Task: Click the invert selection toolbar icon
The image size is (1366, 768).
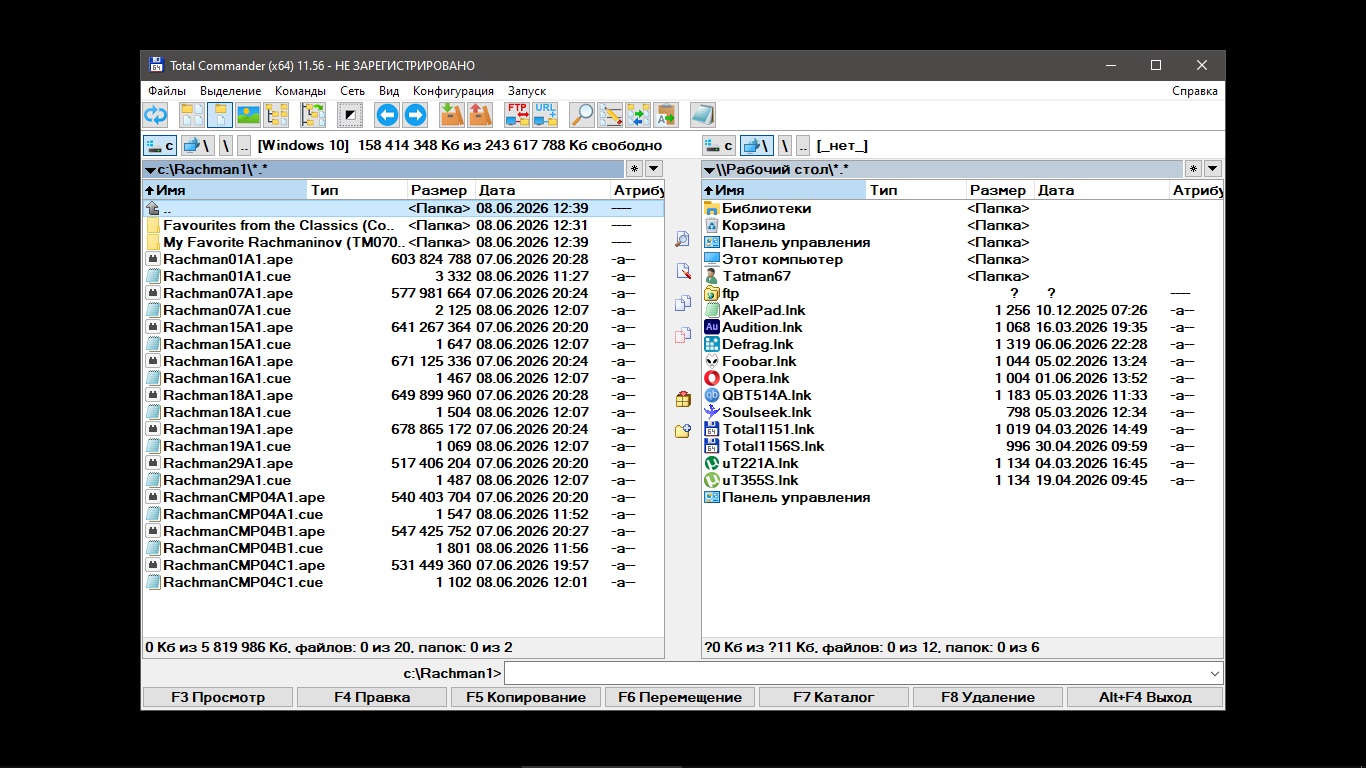Action: (x=350, y=115)
